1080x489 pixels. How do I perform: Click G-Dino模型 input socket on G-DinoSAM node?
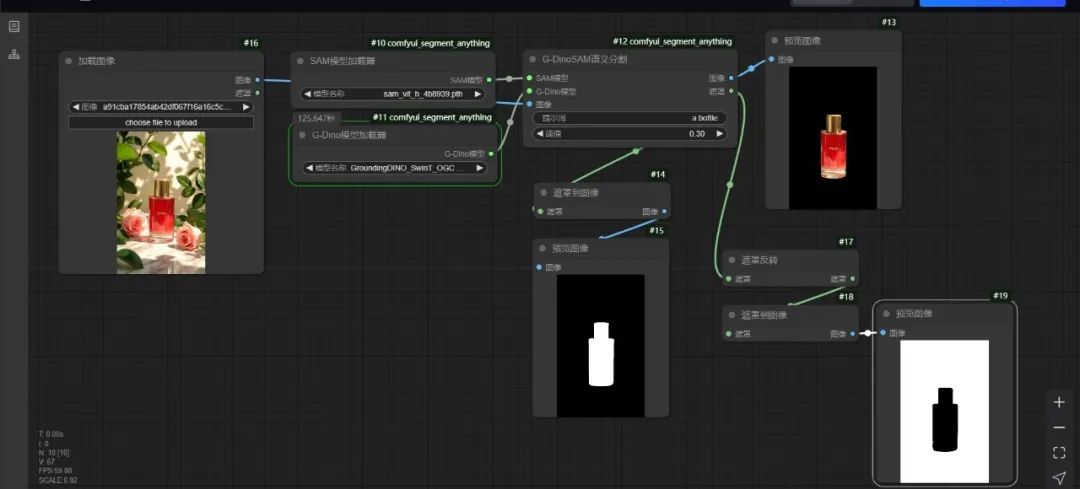coord(529,91)
